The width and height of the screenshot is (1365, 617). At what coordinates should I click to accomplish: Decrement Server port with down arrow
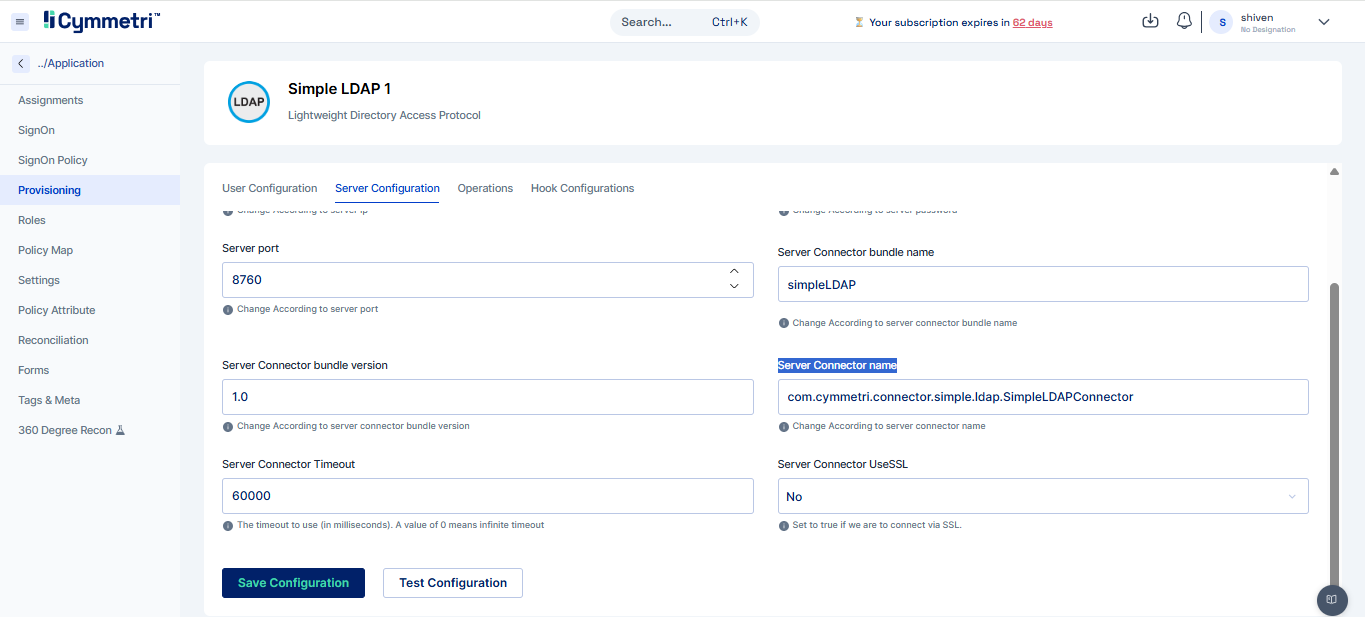(734, 287)
